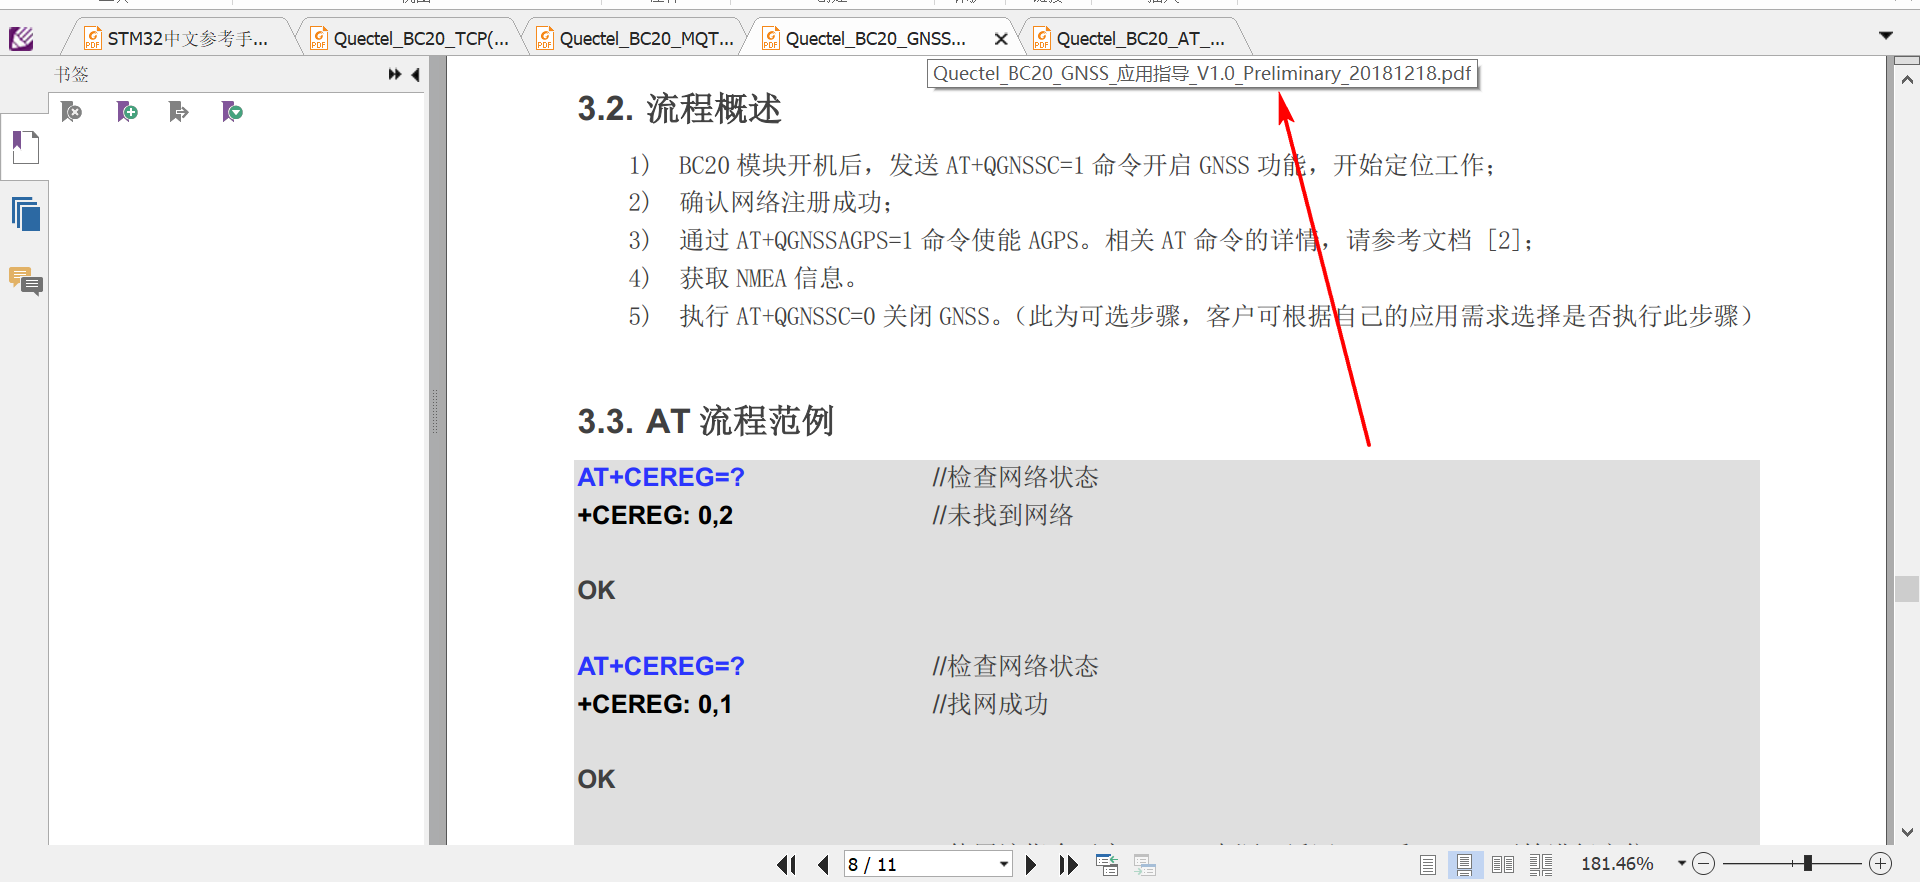The width and height of the screenshot is (1920, 882).
Task: Go to the first page
Action: click(787, 865)
